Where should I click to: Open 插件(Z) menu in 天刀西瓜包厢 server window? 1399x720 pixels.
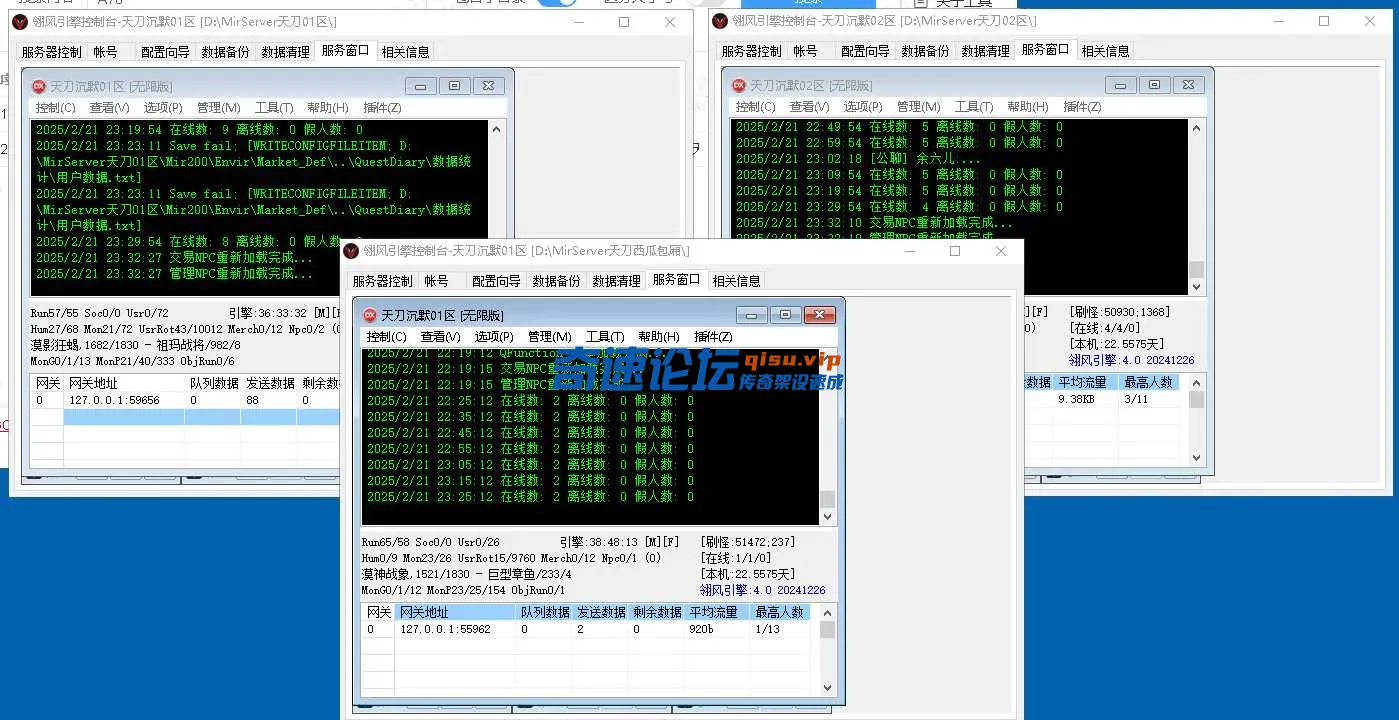(713, 337)
